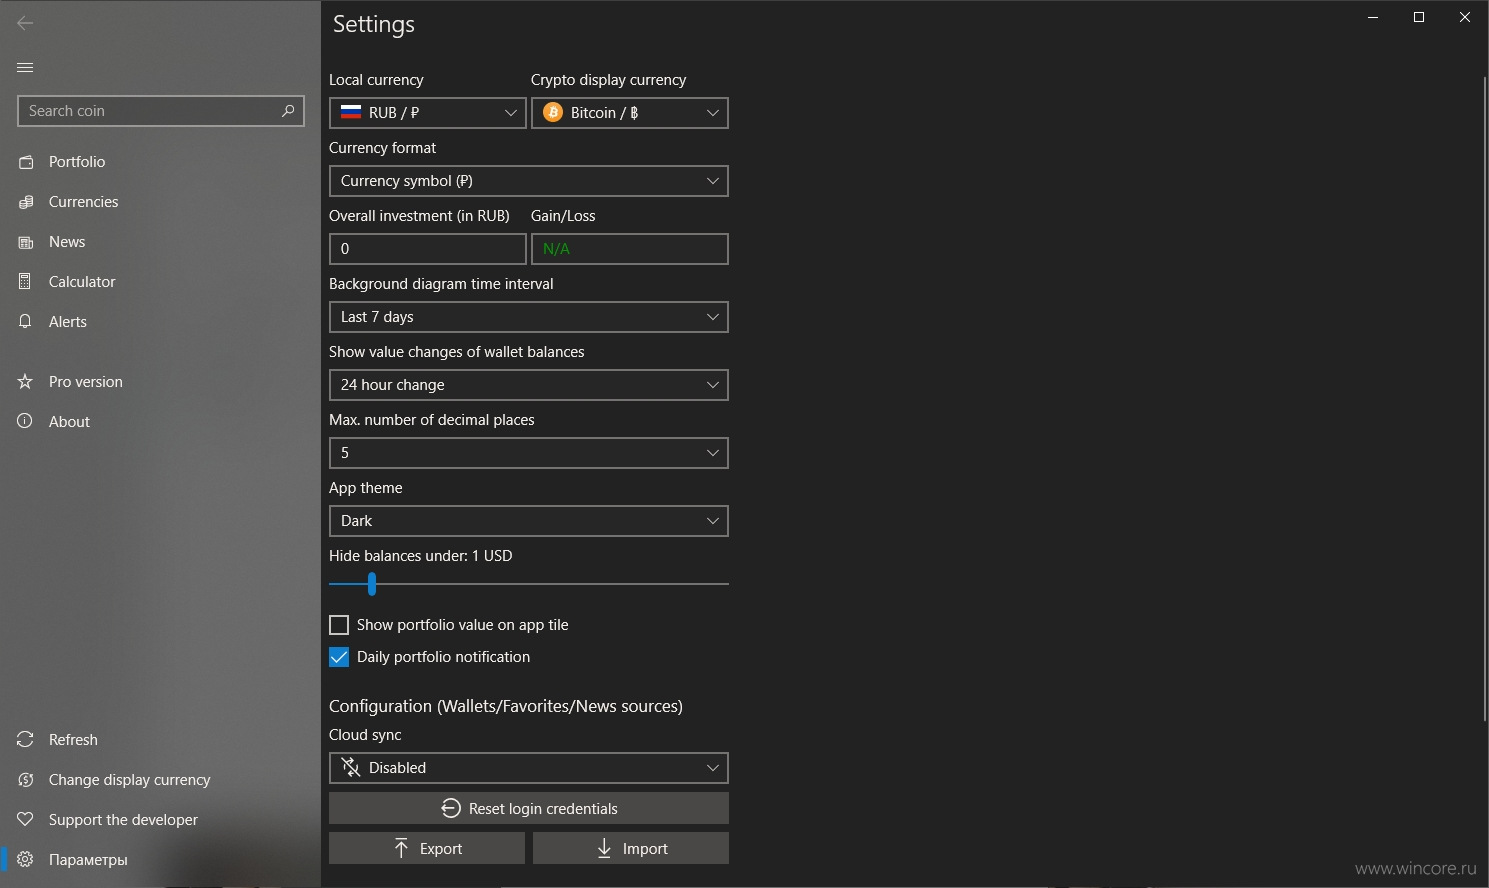Open the Local currency RUB dropdown

(428, 113)
